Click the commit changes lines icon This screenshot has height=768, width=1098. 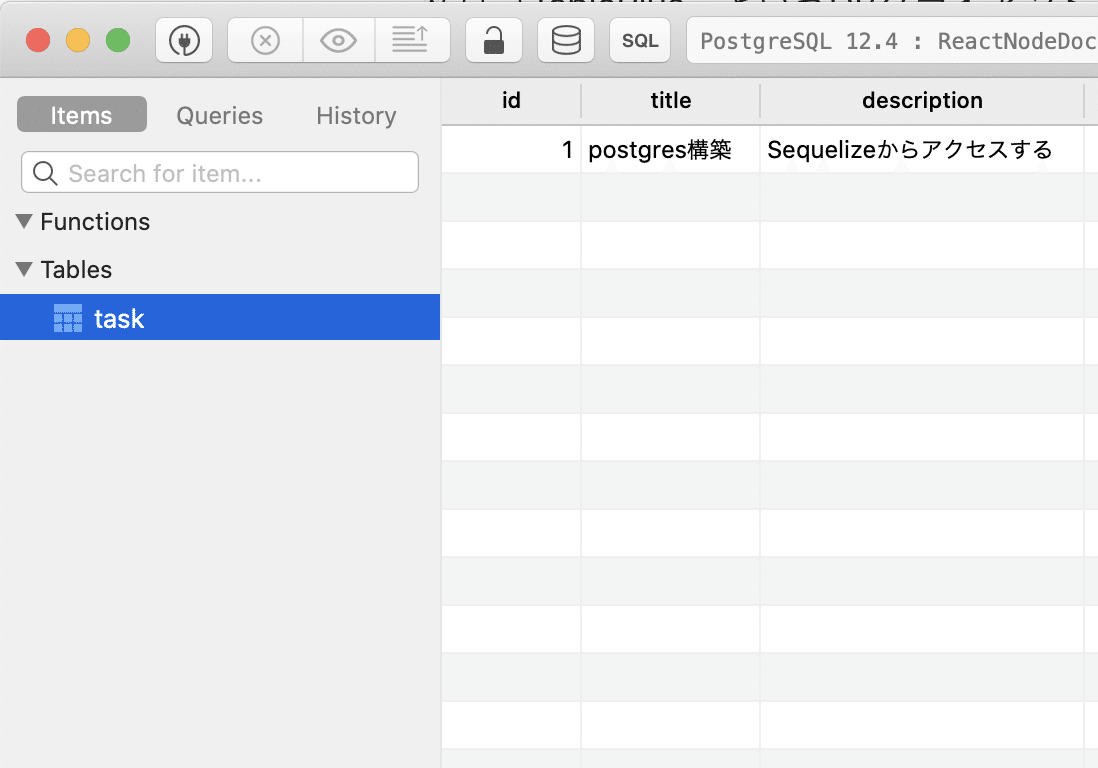pyautogui.click(x=412, y=41)
